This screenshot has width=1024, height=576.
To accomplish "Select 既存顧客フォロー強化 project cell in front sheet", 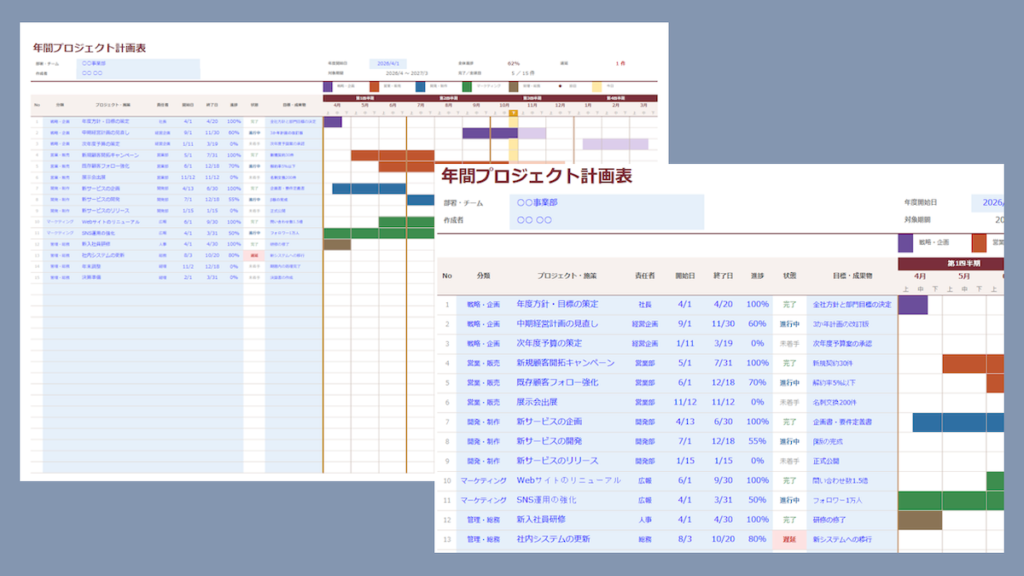I will [557, 383].
